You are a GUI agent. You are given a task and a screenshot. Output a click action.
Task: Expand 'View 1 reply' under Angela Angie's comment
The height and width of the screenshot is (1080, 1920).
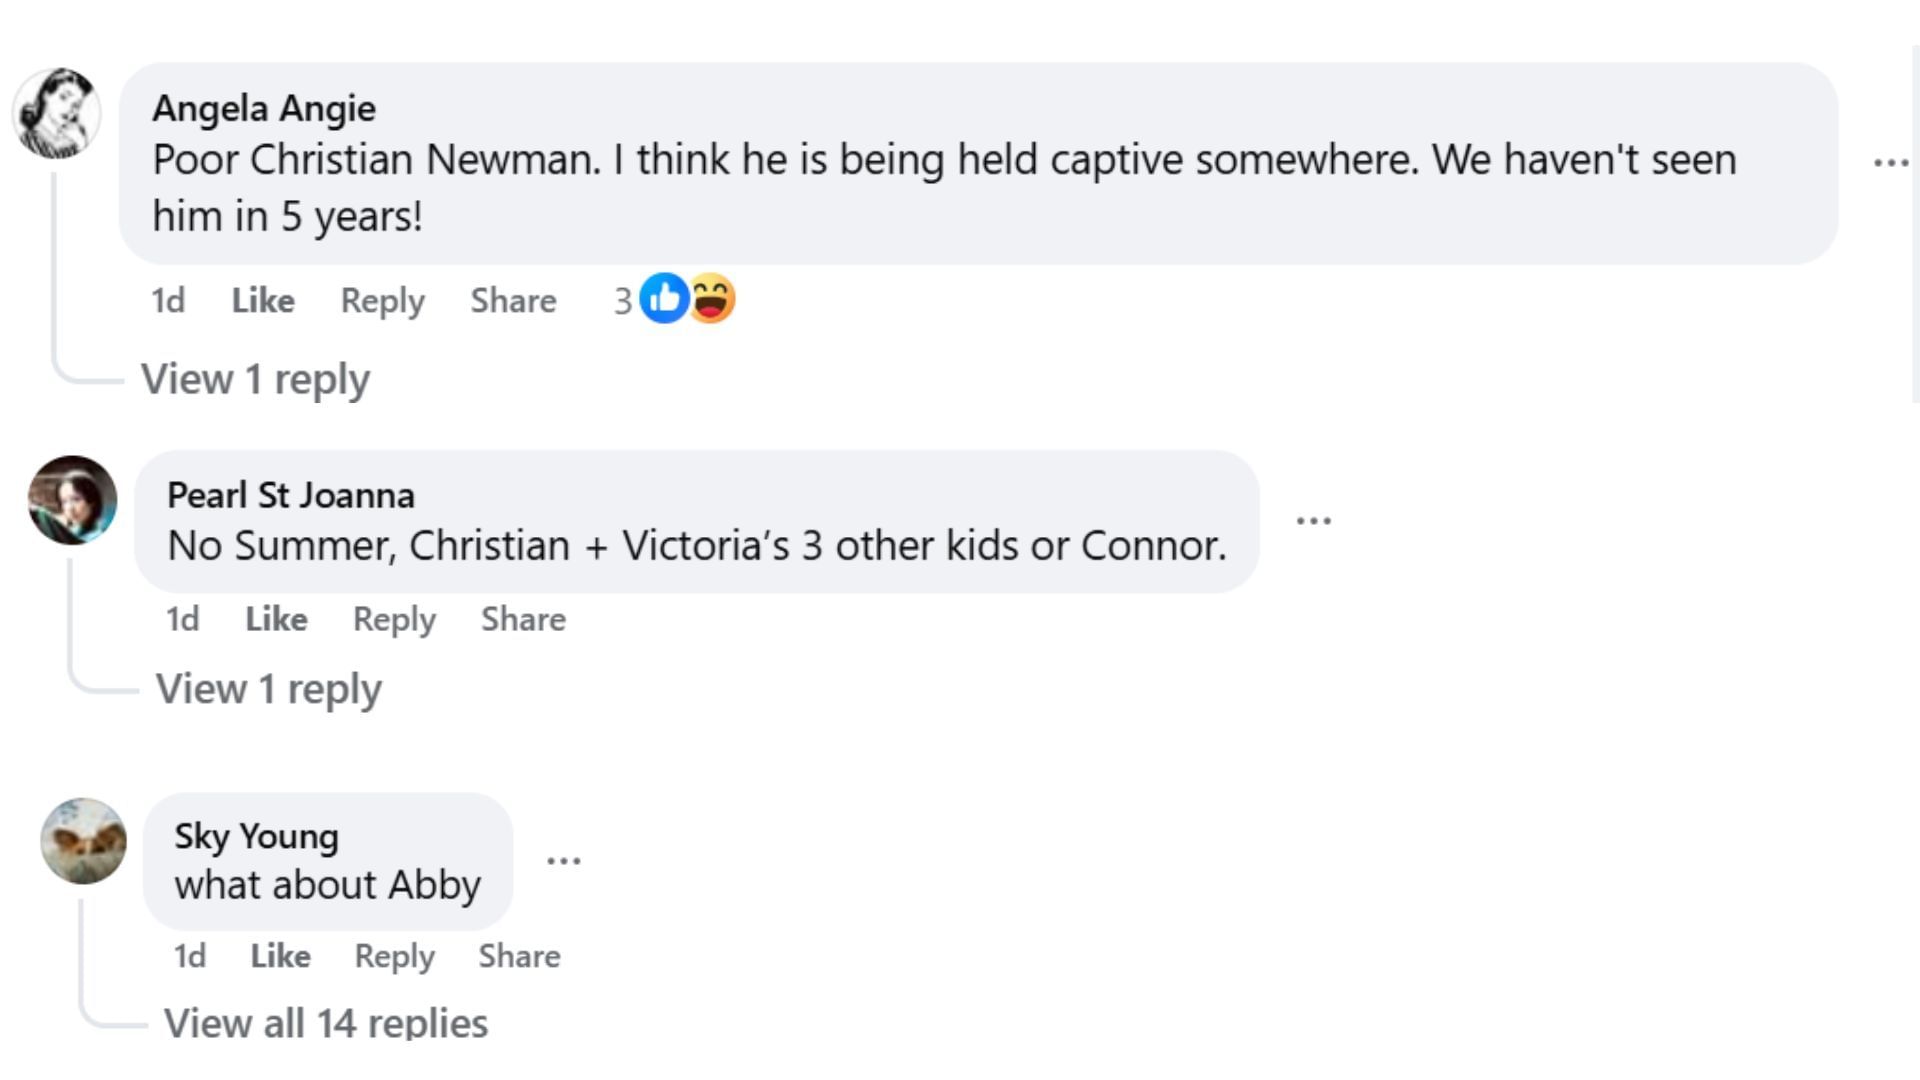[x=255, y=379]
